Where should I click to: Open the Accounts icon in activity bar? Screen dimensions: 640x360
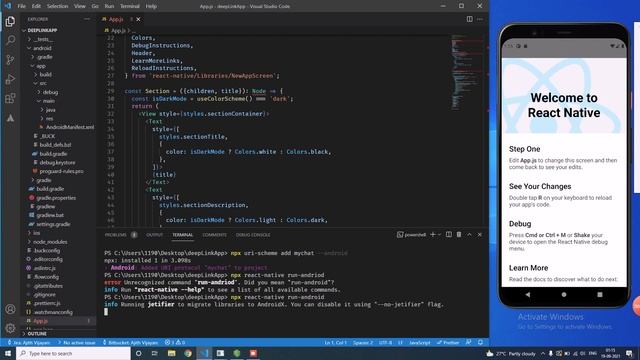click(x=10, y=309)
